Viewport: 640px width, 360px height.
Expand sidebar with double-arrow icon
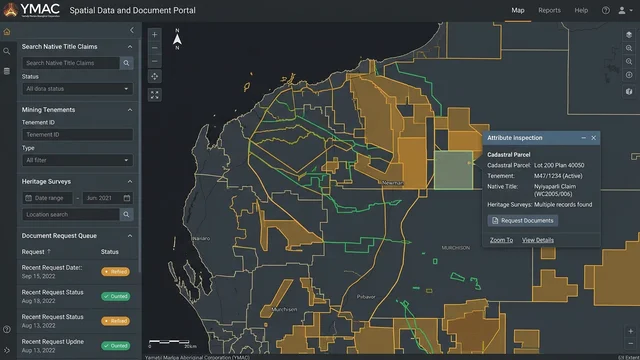click(x=7, y=350)
